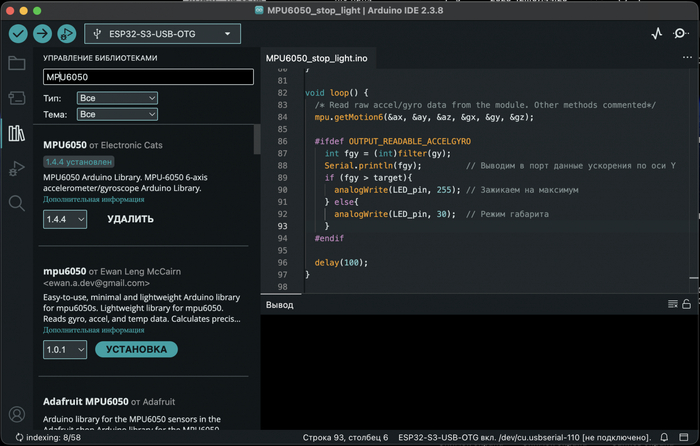Viewport: 700px width, 446px height.
Task: Open the Тип filter dropdown
Action: tap(117, 98)
